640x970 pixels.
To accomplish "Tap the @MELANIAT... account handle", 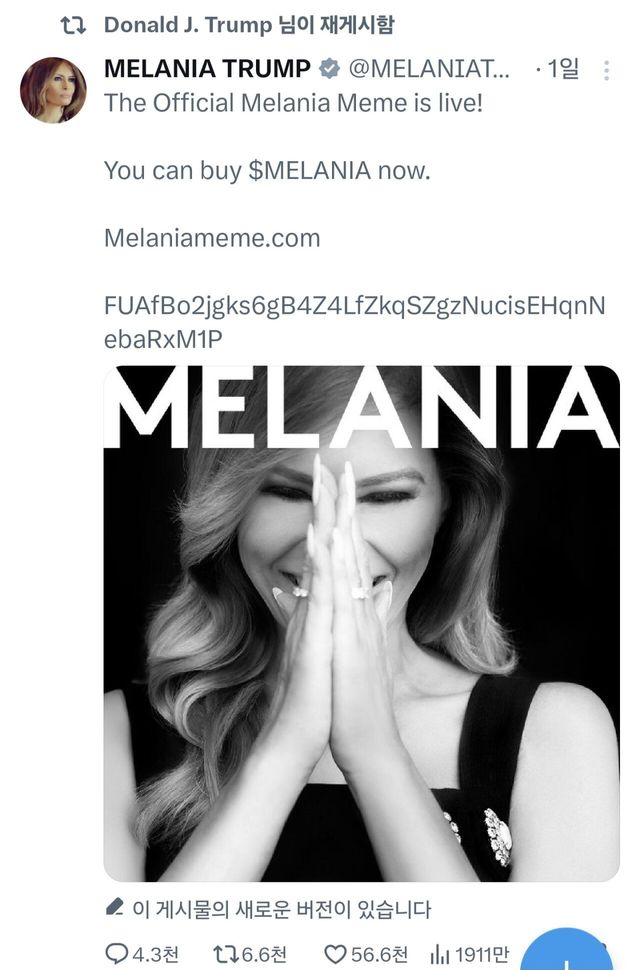I will (428, 69).
